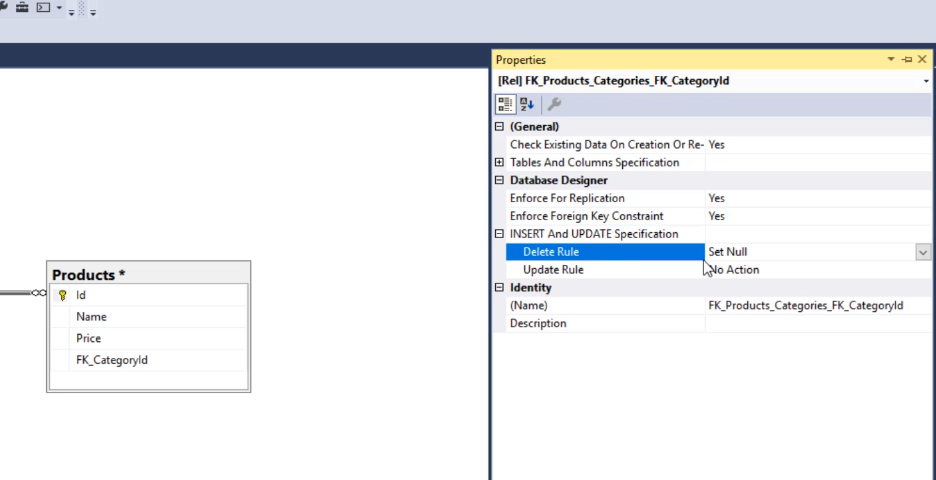This screenshot has height=480, width=936.
Task: Collapse the Database Designer section
Action: pyautogui.click(x=500, y=180)
